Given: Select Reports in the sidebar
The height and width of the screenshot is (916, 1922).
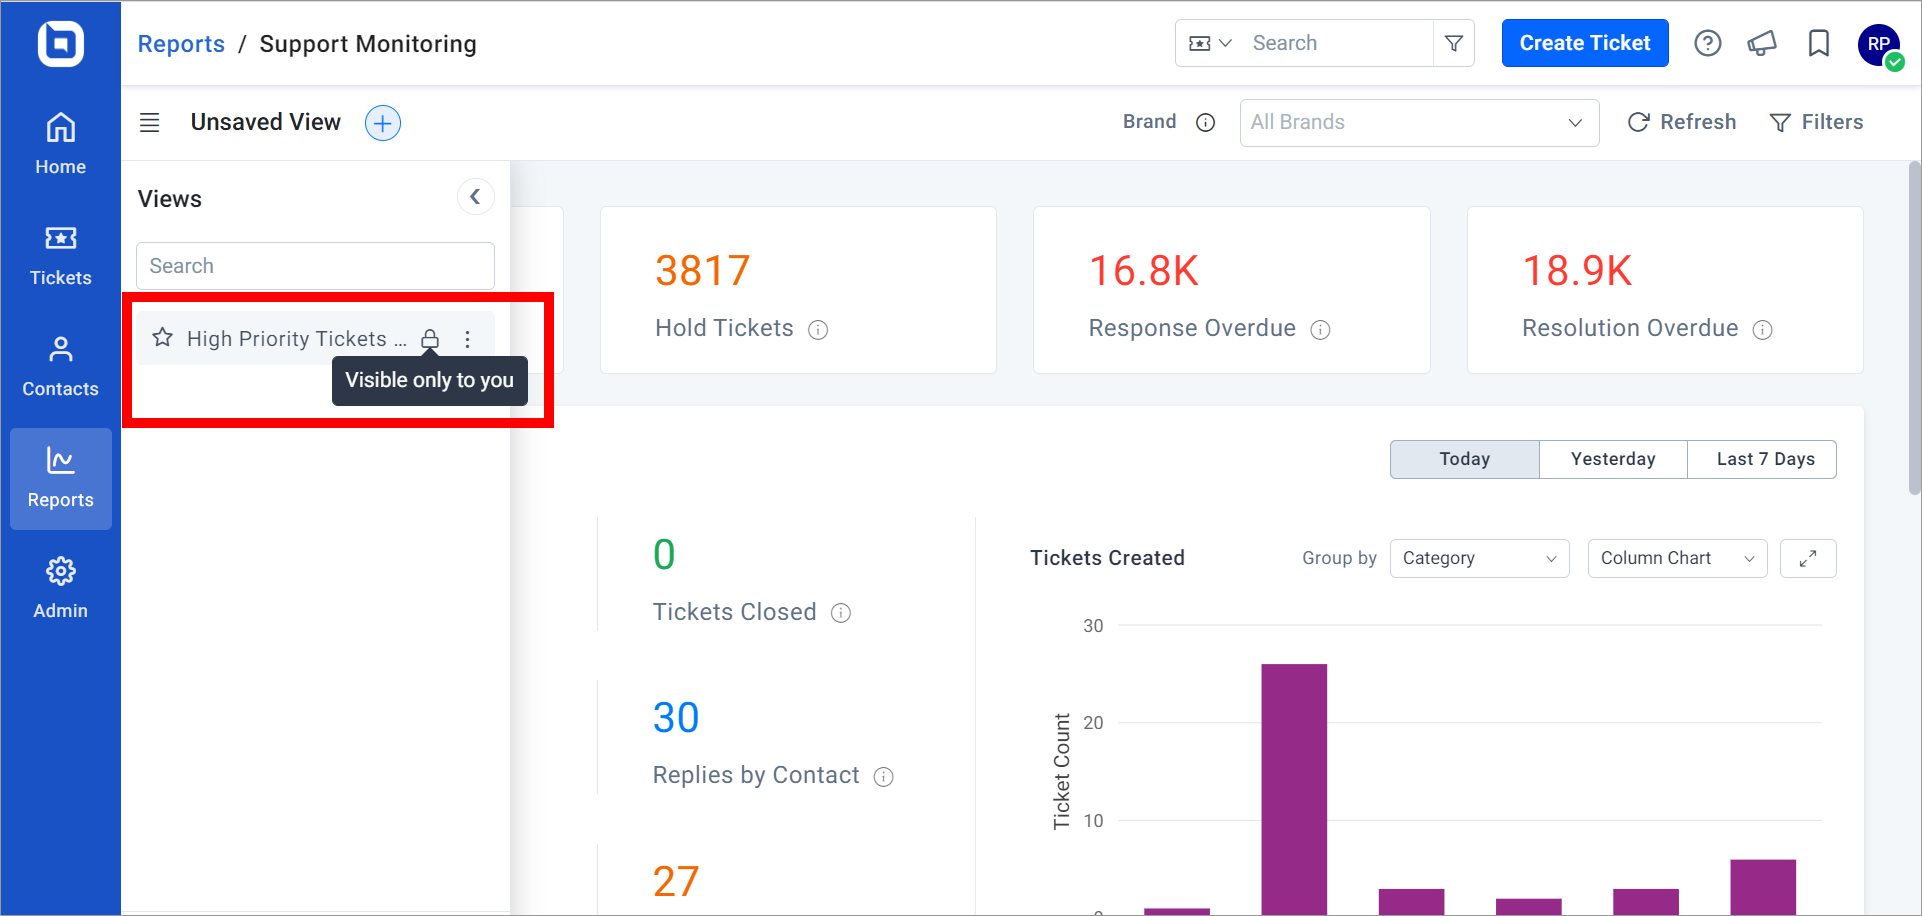Looking at the screenshot, I should pyautogui.click(x=60, y=478).
